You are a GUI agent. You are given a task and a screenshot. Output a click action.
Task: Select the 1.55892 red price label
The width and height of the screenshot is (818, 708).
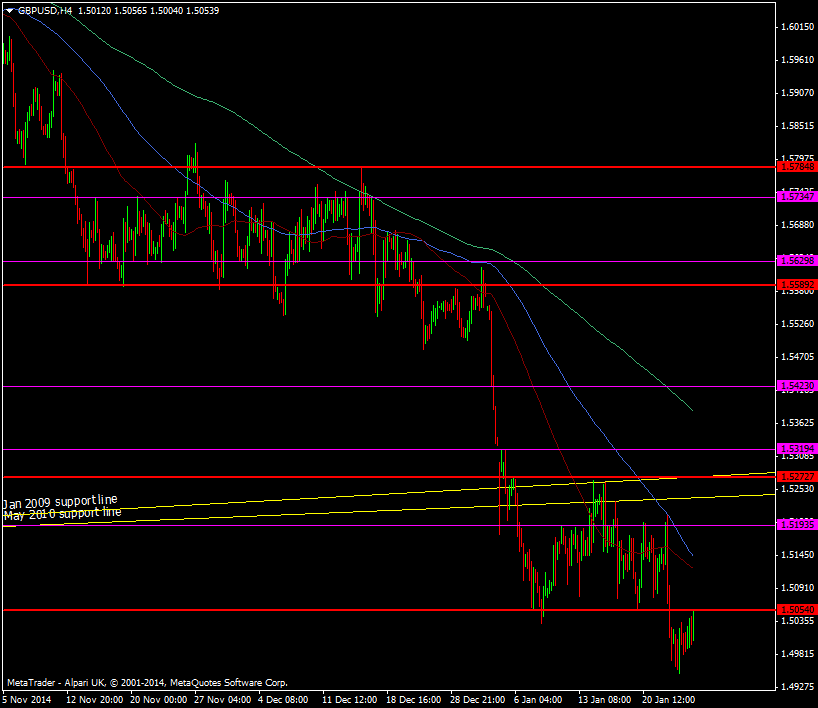click(x=797, y=285)
